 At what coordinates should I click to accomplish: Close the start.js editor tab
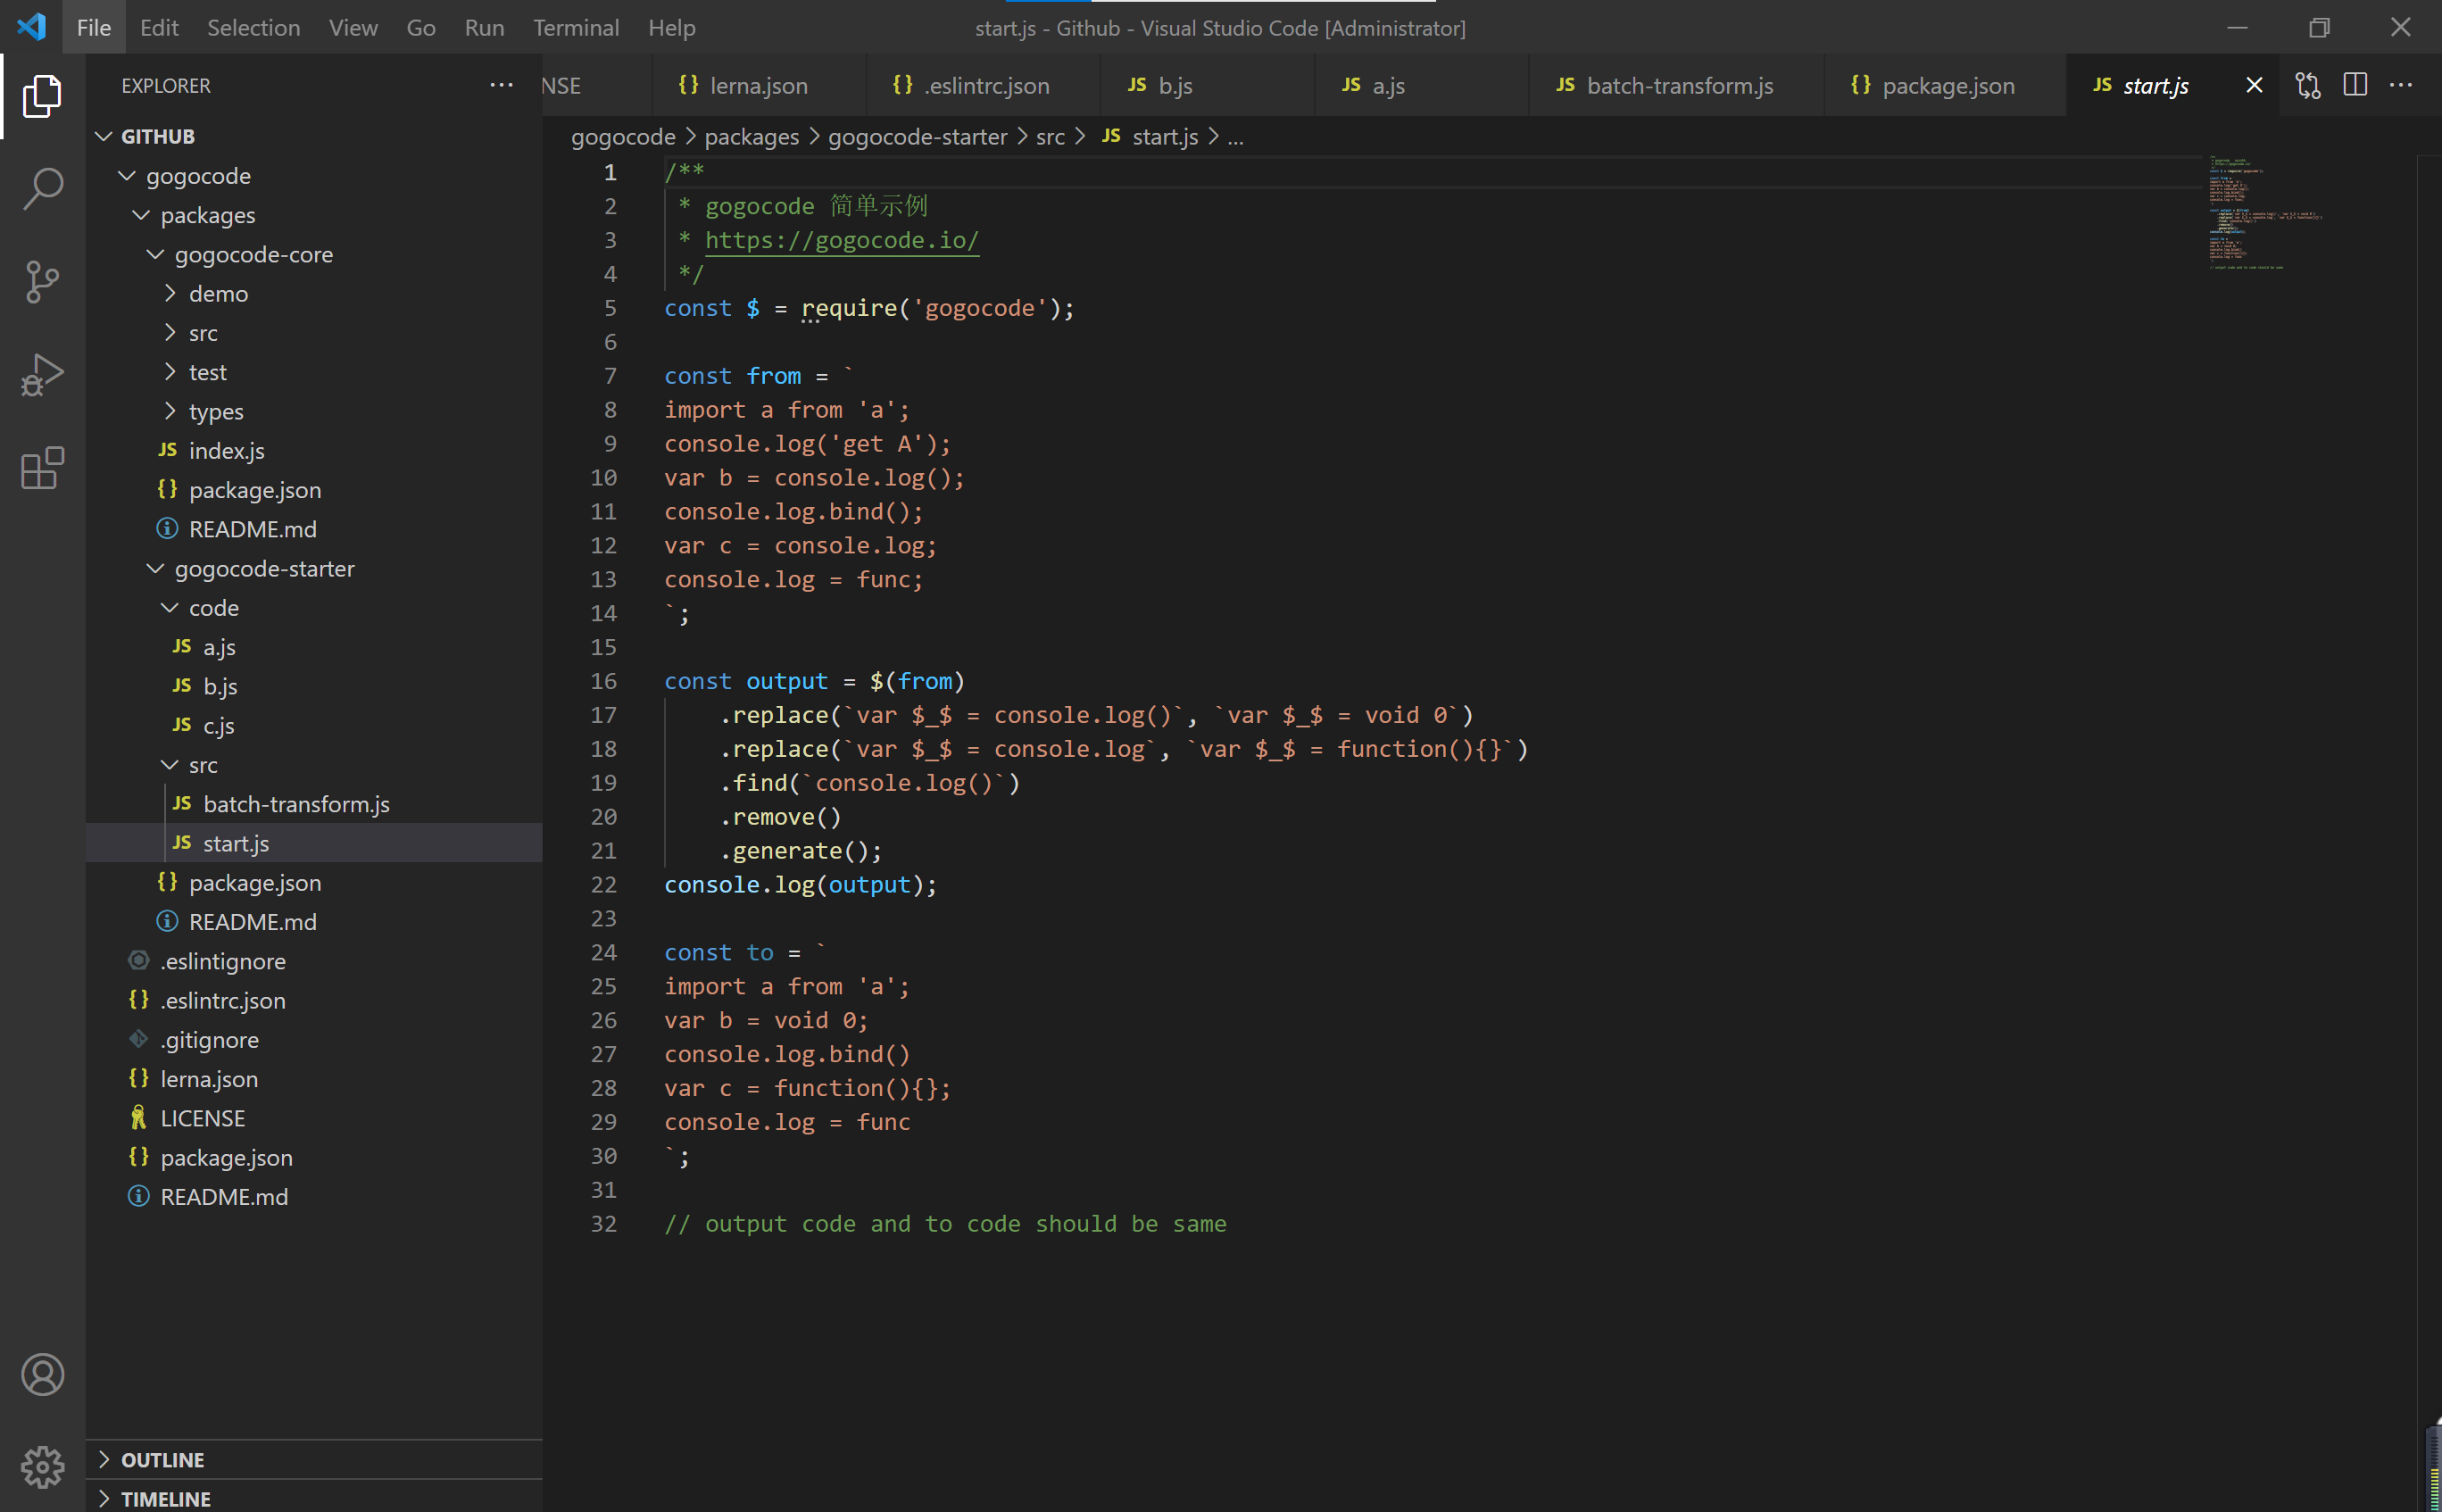(x=2254, y=85)
